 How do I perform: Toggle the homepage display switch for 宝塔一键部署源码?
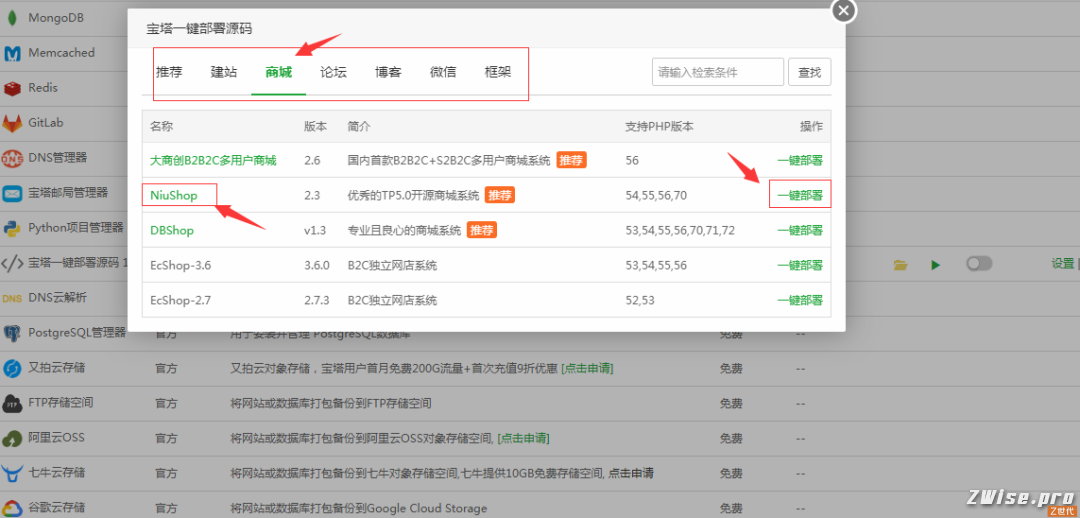pos(979,264)
